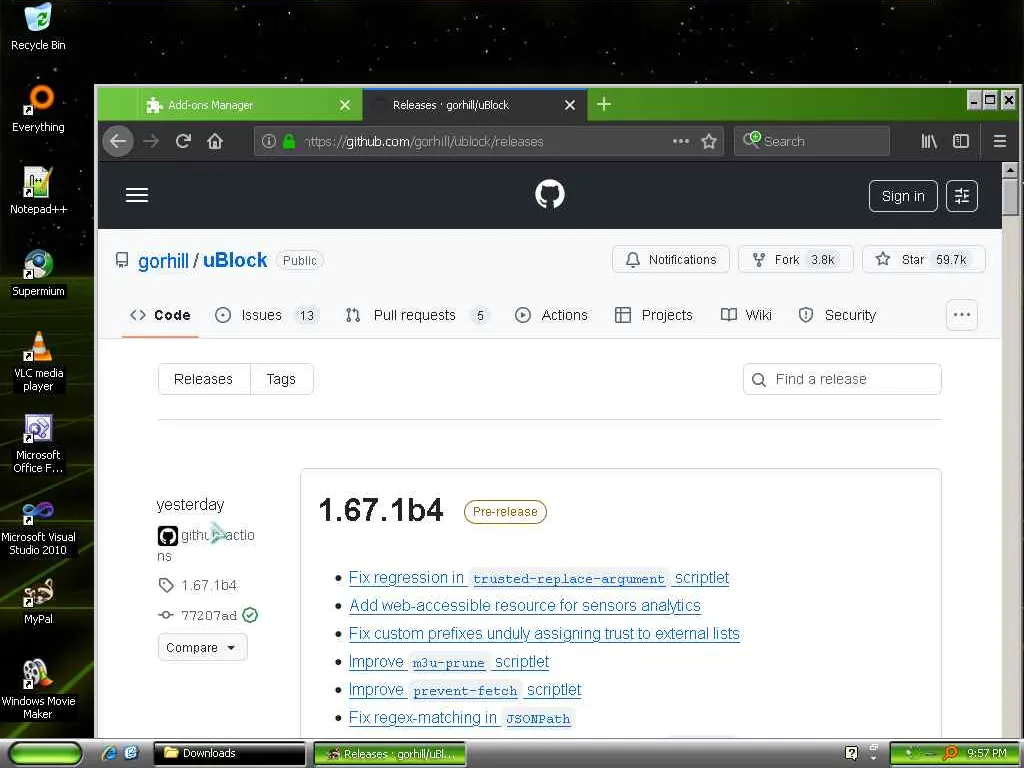Screen dimensions: 1024x768
Task: Toggle the browser sidebar view
Action: [961, 141]
